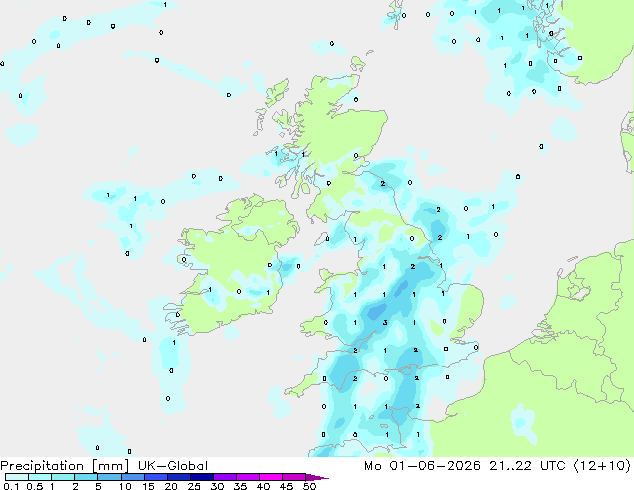This screenshot has width=634, height=490.
Task: Click the '0.5' legend scale label
Action: [35, 486]
